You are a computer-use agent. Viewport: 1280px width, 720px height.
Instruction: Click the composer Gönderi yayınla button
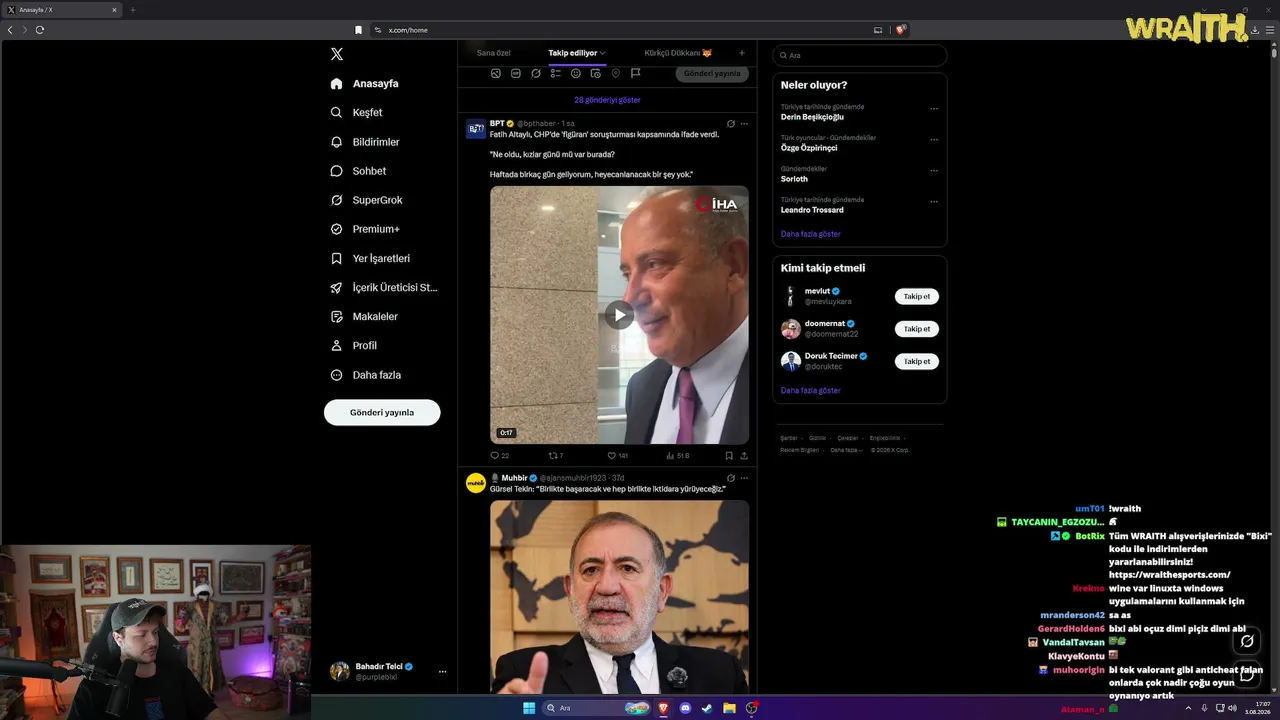click(x=712, y=73)
